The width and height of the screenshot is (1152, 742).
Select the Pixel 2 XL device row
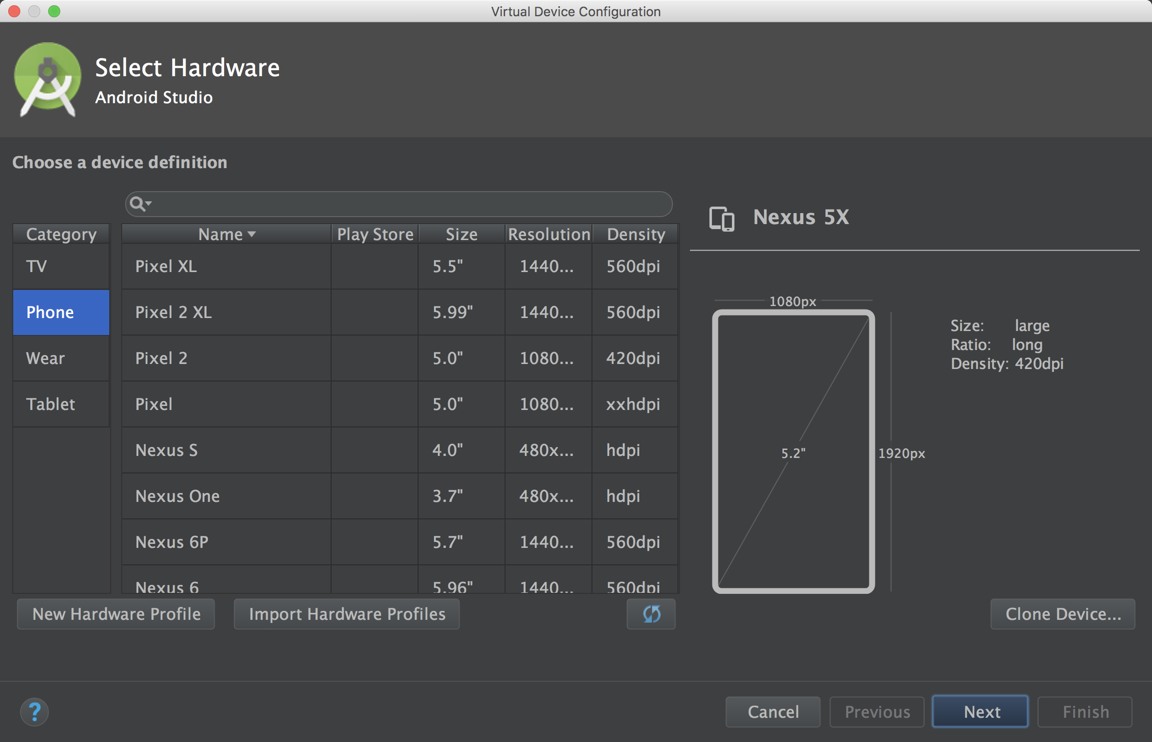pyautogui.click(x=400, y=312)
